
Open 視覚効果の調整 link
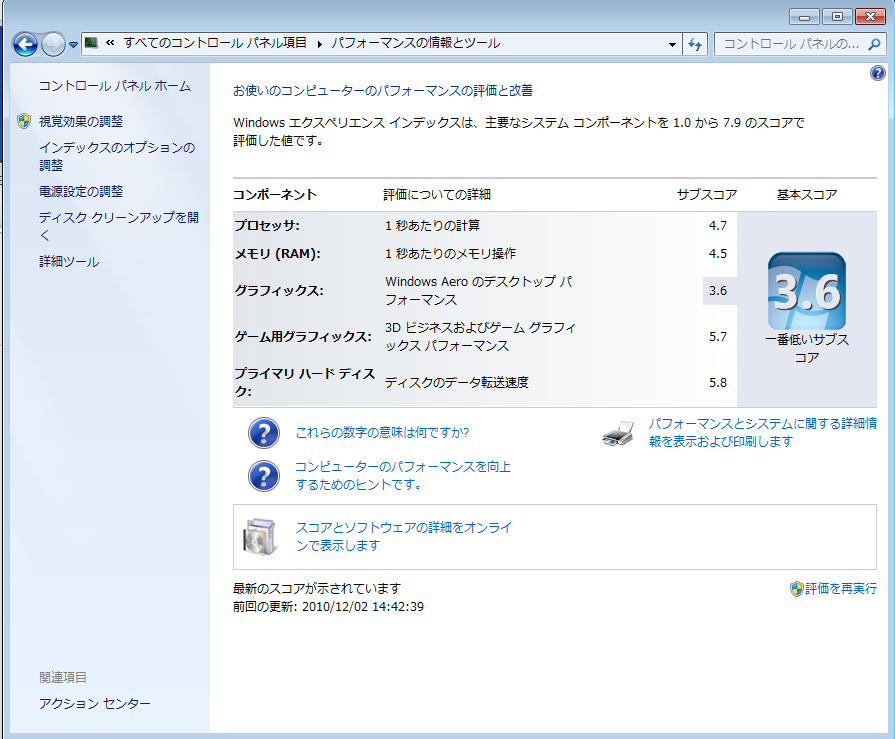click(x=81, y=122)
